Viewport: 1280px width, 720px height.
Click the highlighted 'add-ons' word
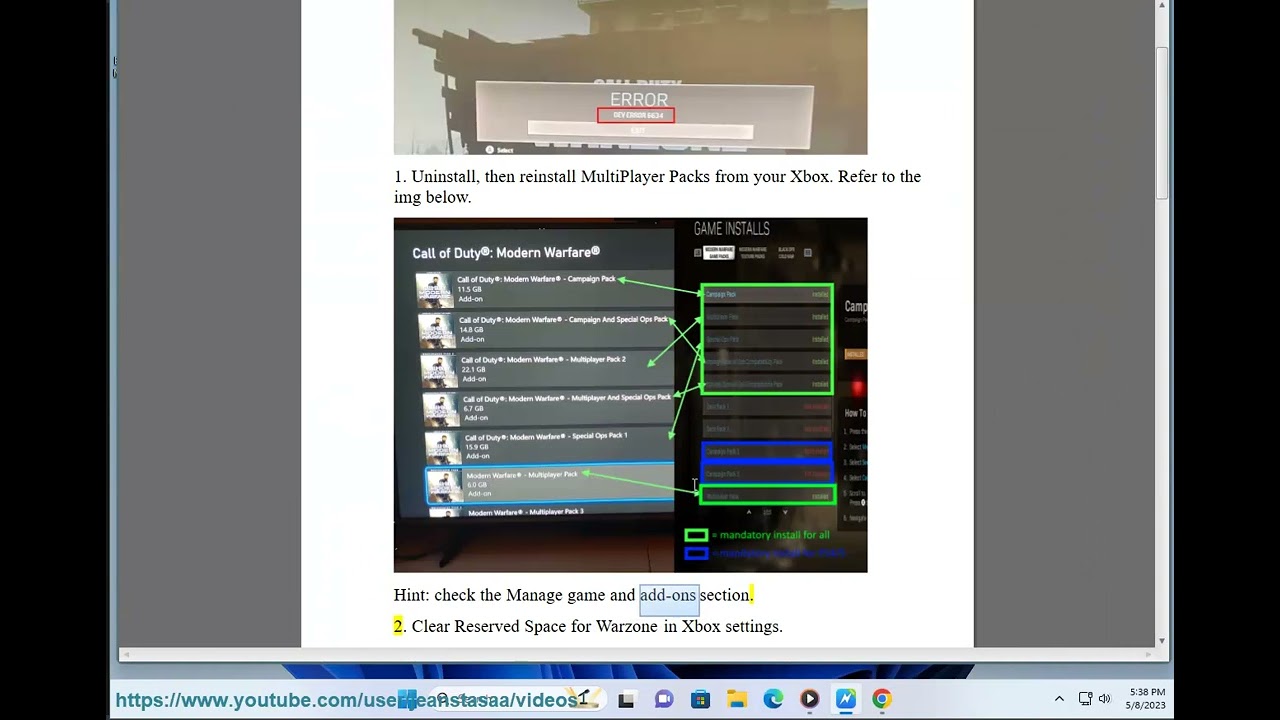click(668, 595)
